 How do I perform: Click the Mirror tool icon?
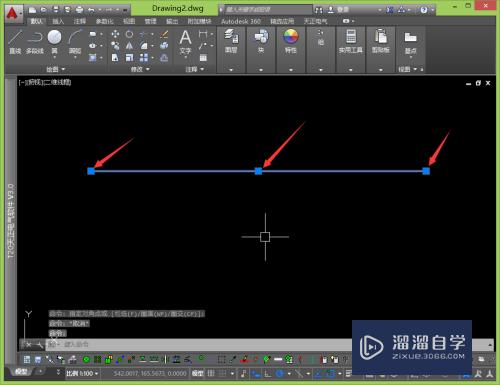(129, 46)
